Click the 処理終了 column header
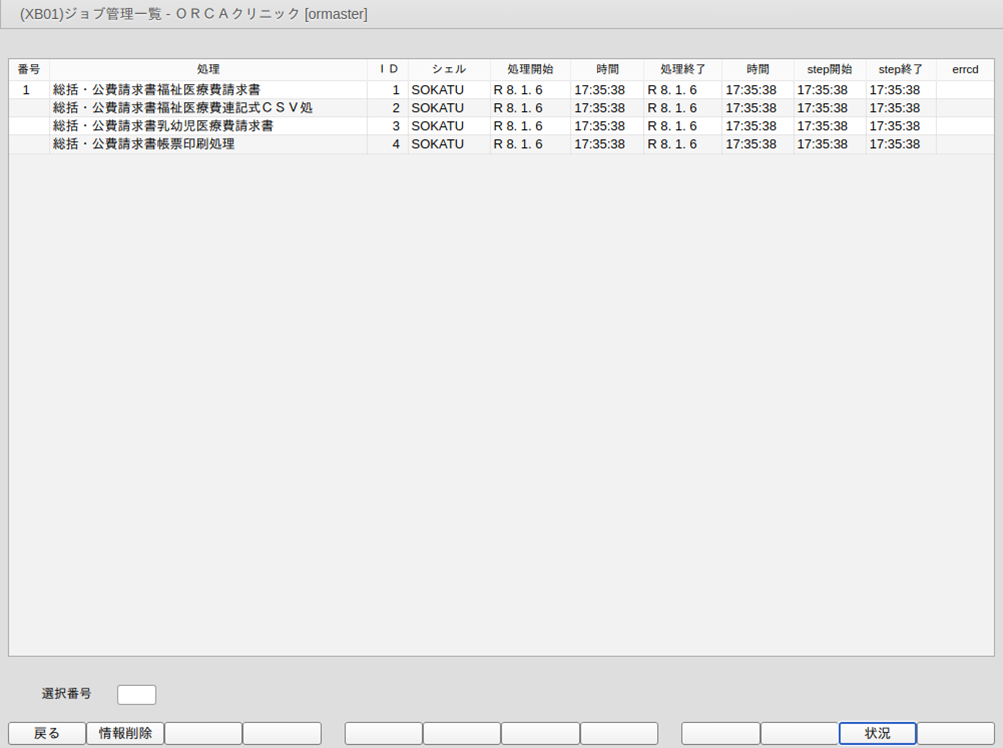Screen dimensions: 1003x748 coord(683,70)
